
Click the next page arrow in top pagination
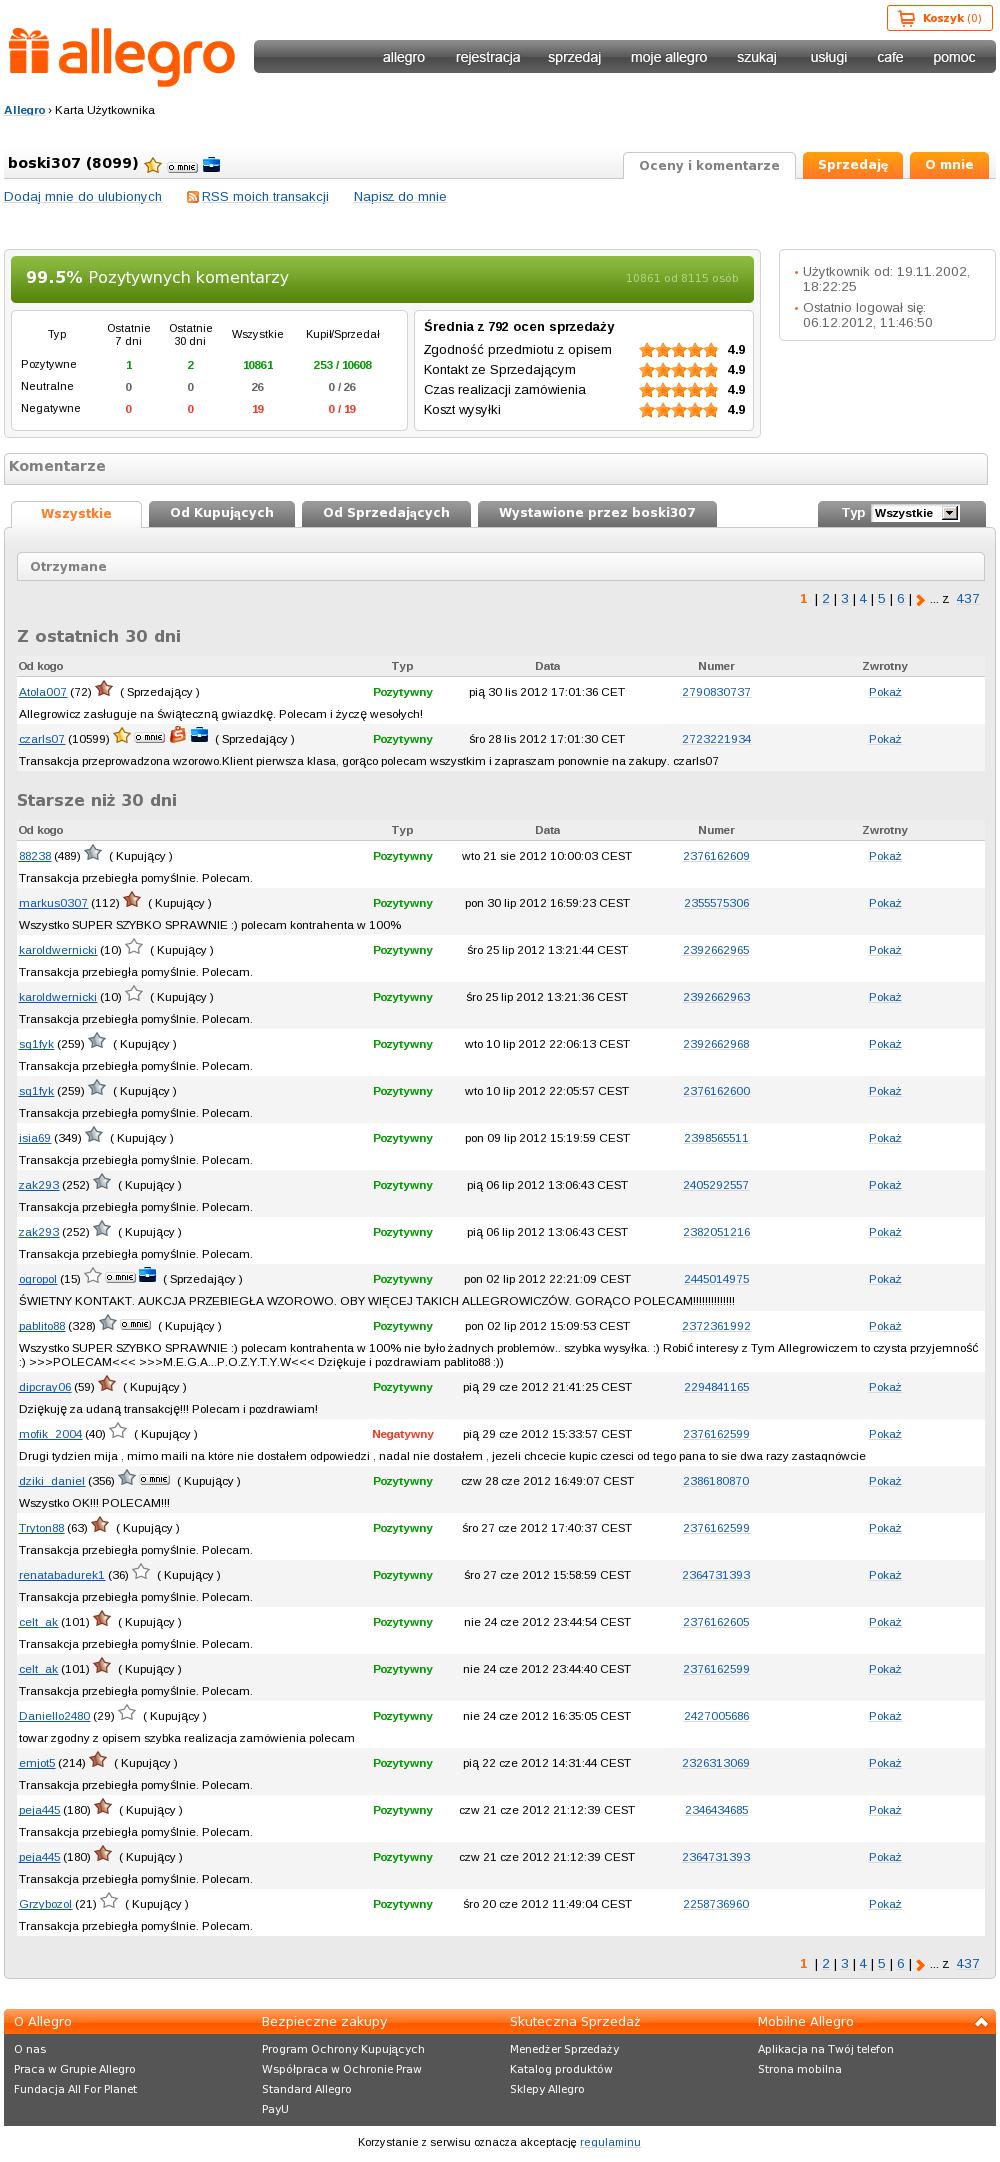coord(921,600)
